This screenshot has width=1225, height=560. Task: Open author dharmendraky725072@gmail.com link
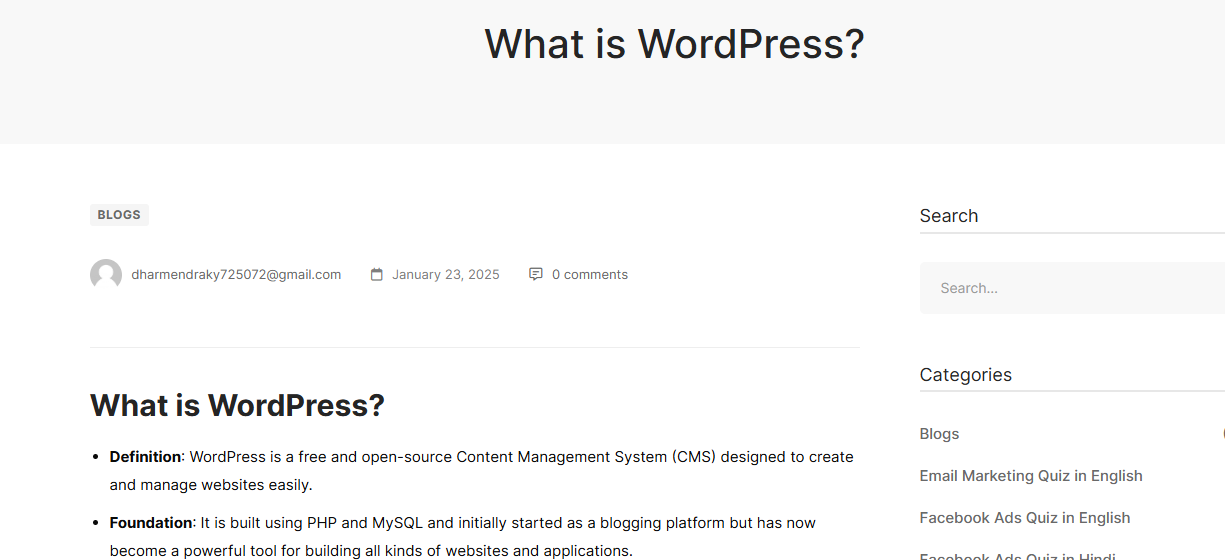coord(236,274)
